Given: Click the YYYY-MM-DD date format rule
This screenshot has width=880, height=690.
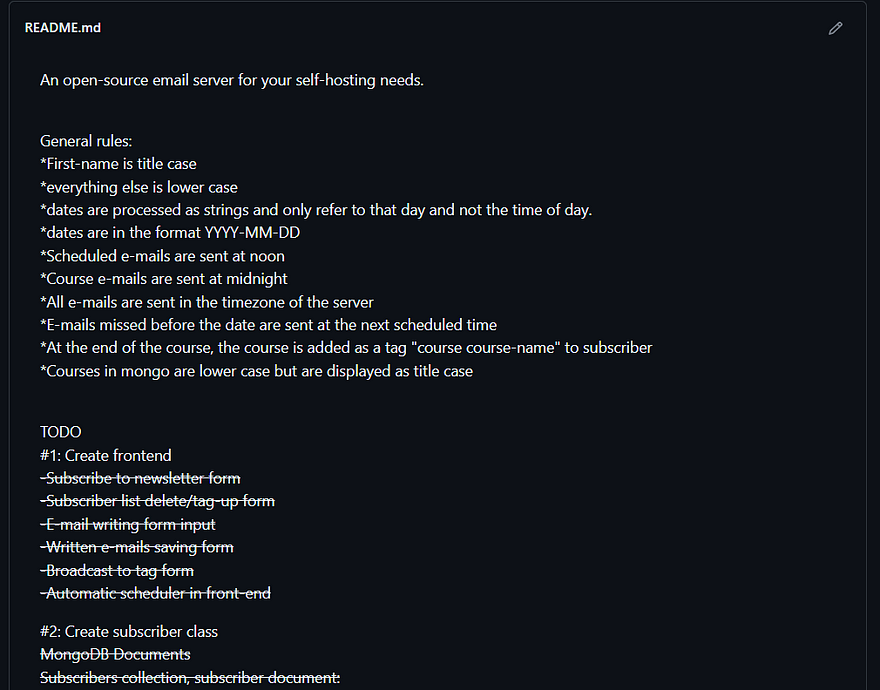Looking at the screenshot, I should [x=170, y=233].
